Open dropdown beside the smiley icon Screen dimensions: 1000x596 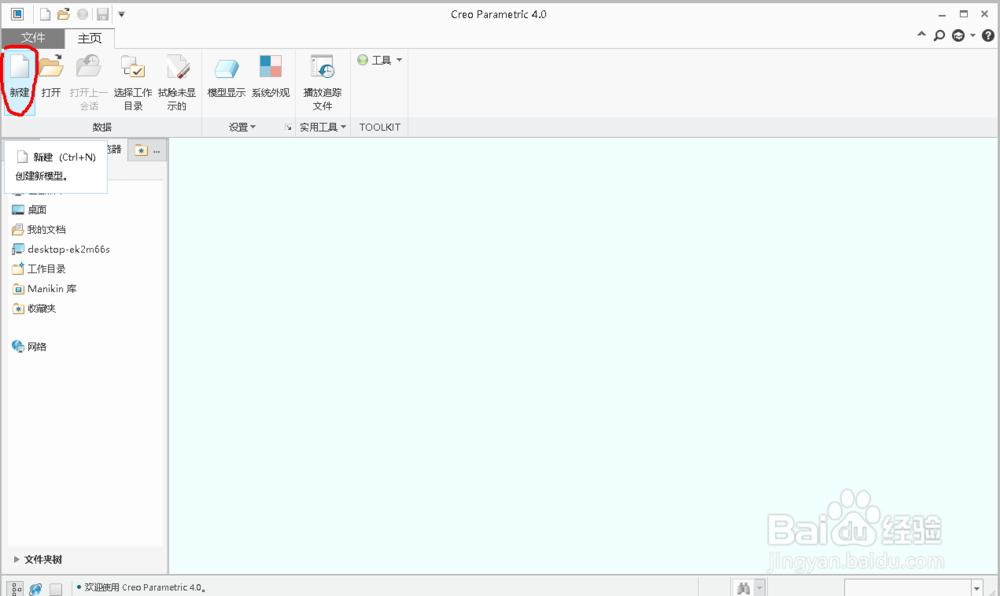point(973,36)
